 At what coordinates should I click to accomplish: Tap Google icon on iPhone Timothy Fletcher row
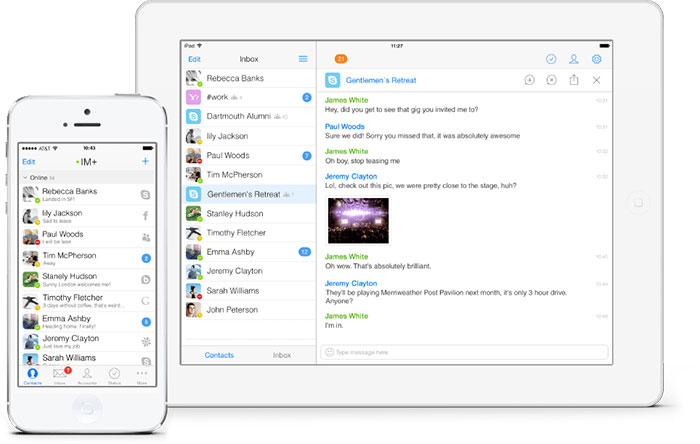[x=146, y=301]
